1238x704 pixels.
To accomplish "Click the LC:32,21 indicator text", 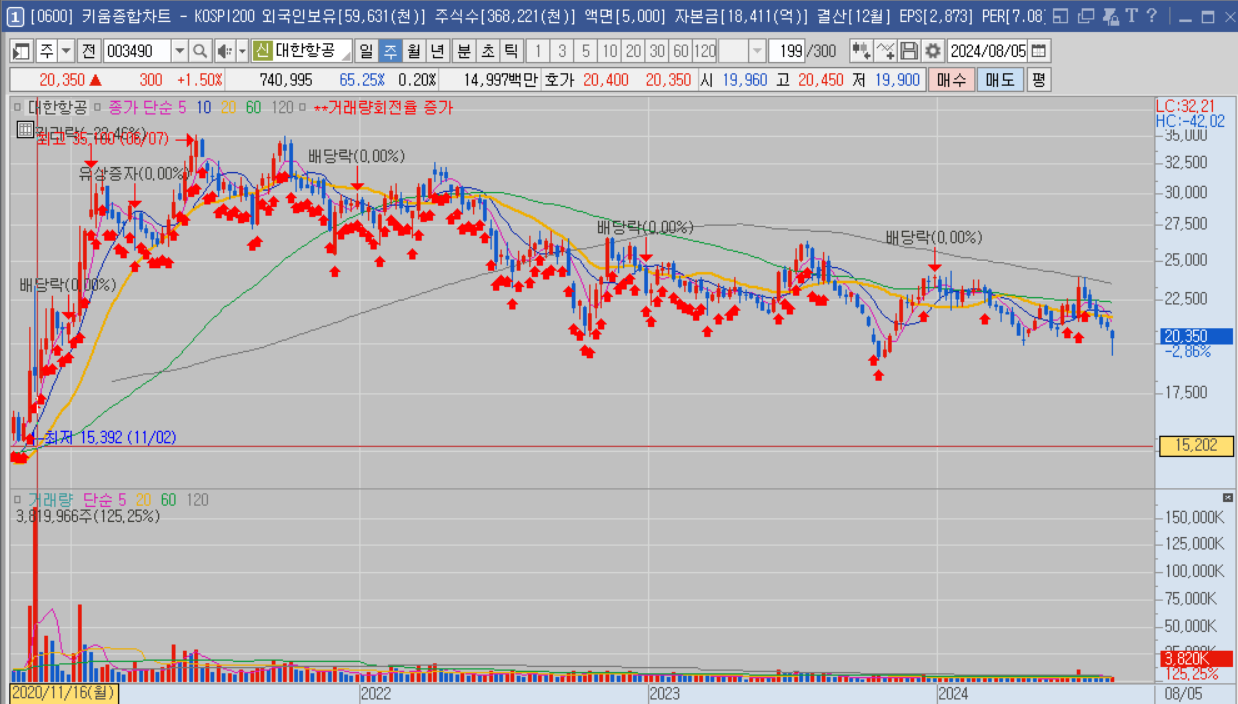I will (1186, 106).
